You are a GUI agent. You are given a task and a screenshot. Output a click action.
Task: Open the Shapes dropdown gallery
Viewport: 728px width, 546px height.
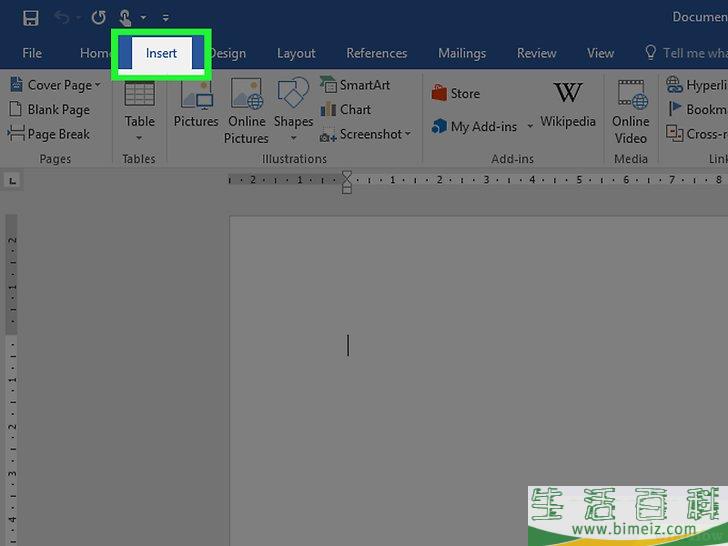tap(293, 137)
